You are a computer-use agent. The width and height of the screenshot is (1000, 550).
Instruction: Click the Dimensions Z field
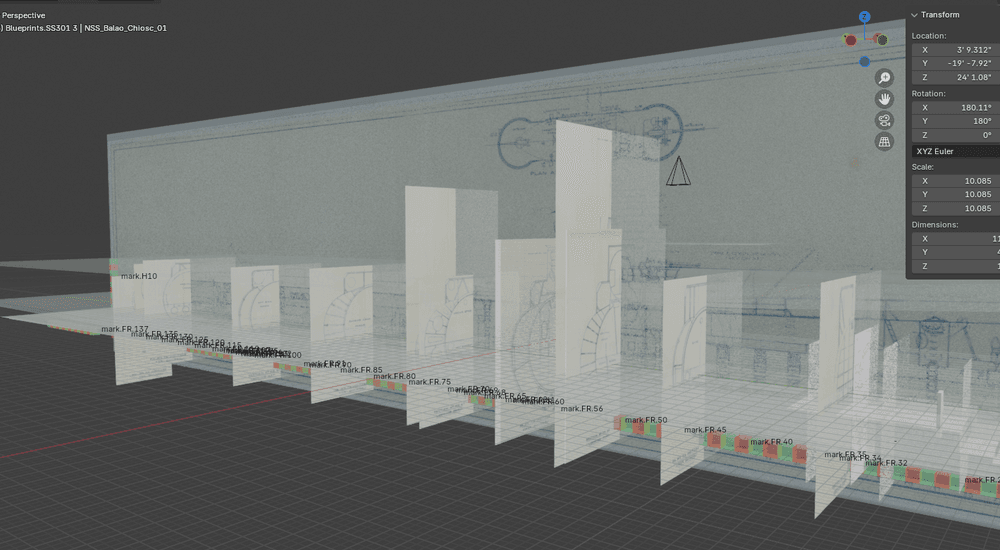pos(956,266)
